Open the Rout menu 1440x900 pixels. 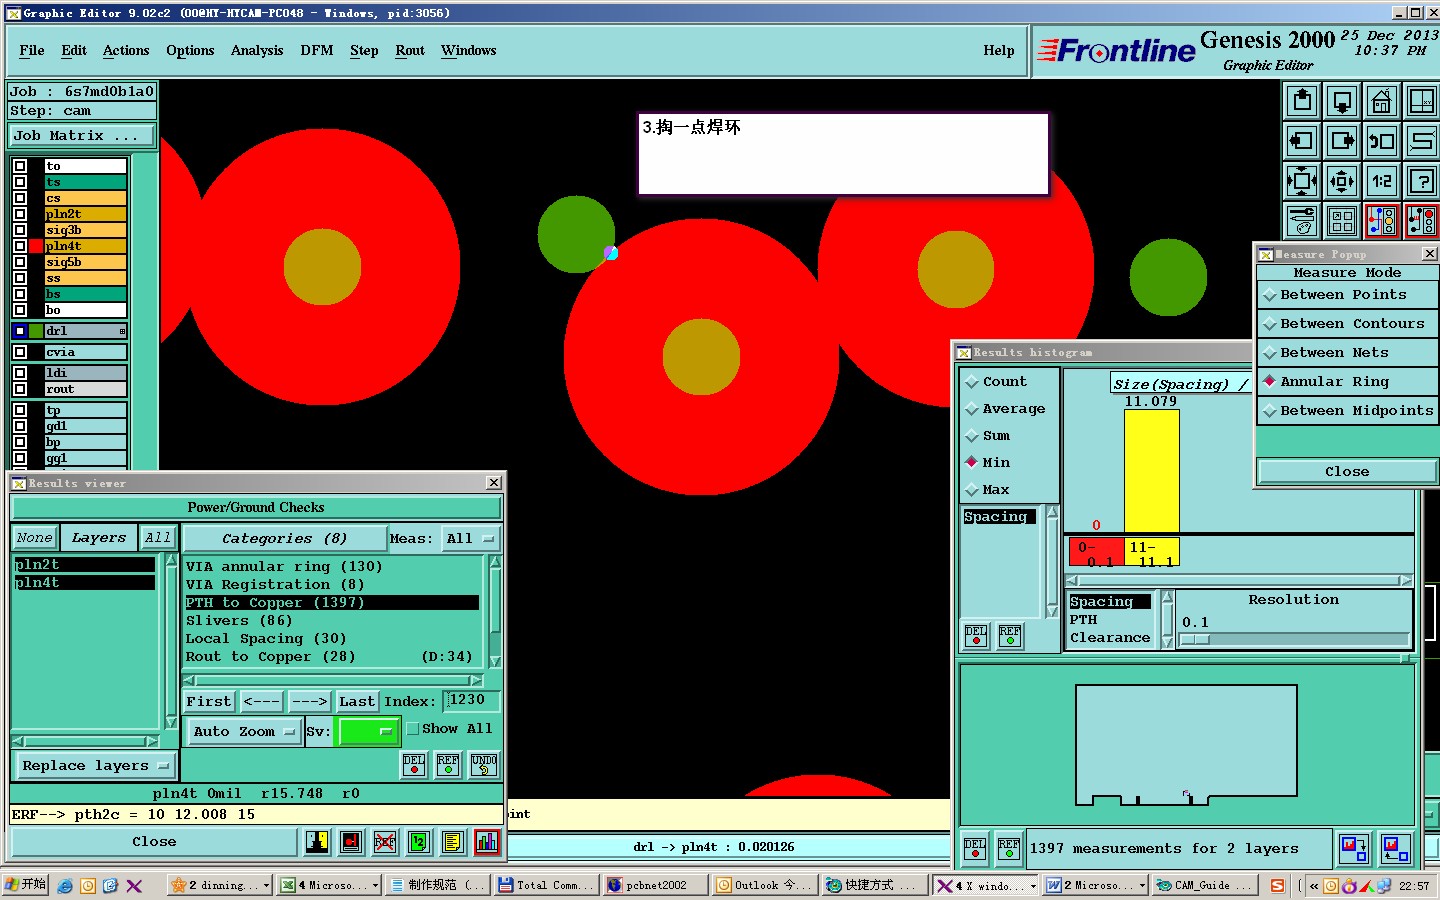(x=410, y=51)
